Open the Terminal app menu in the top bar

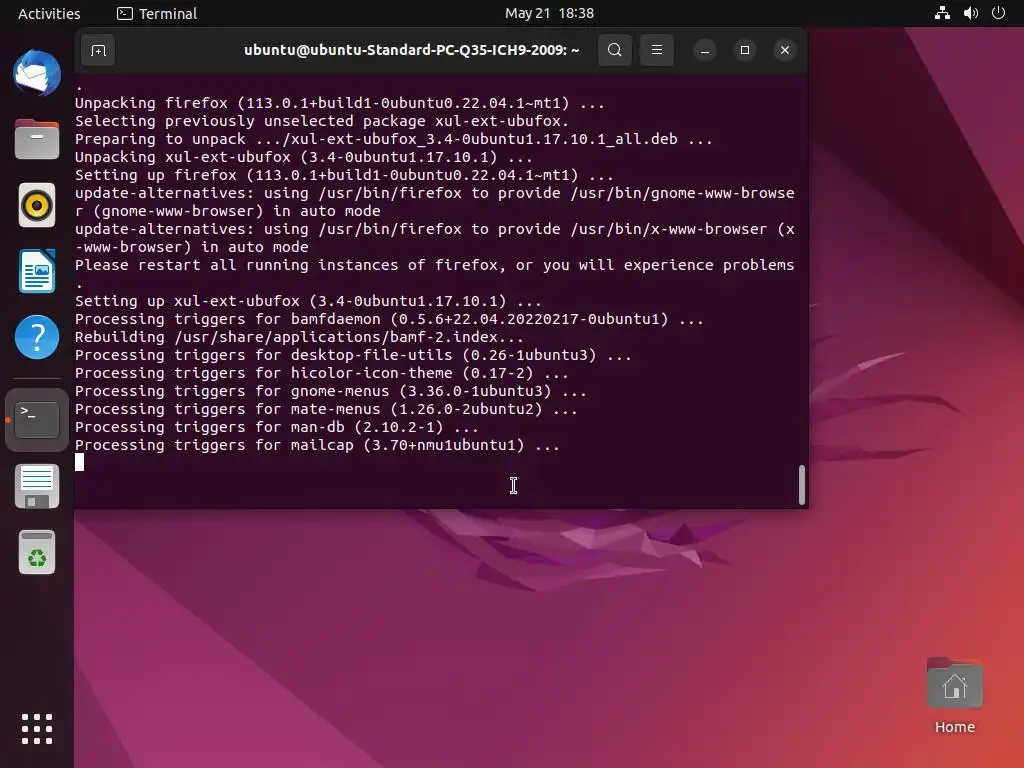(157, 13)
